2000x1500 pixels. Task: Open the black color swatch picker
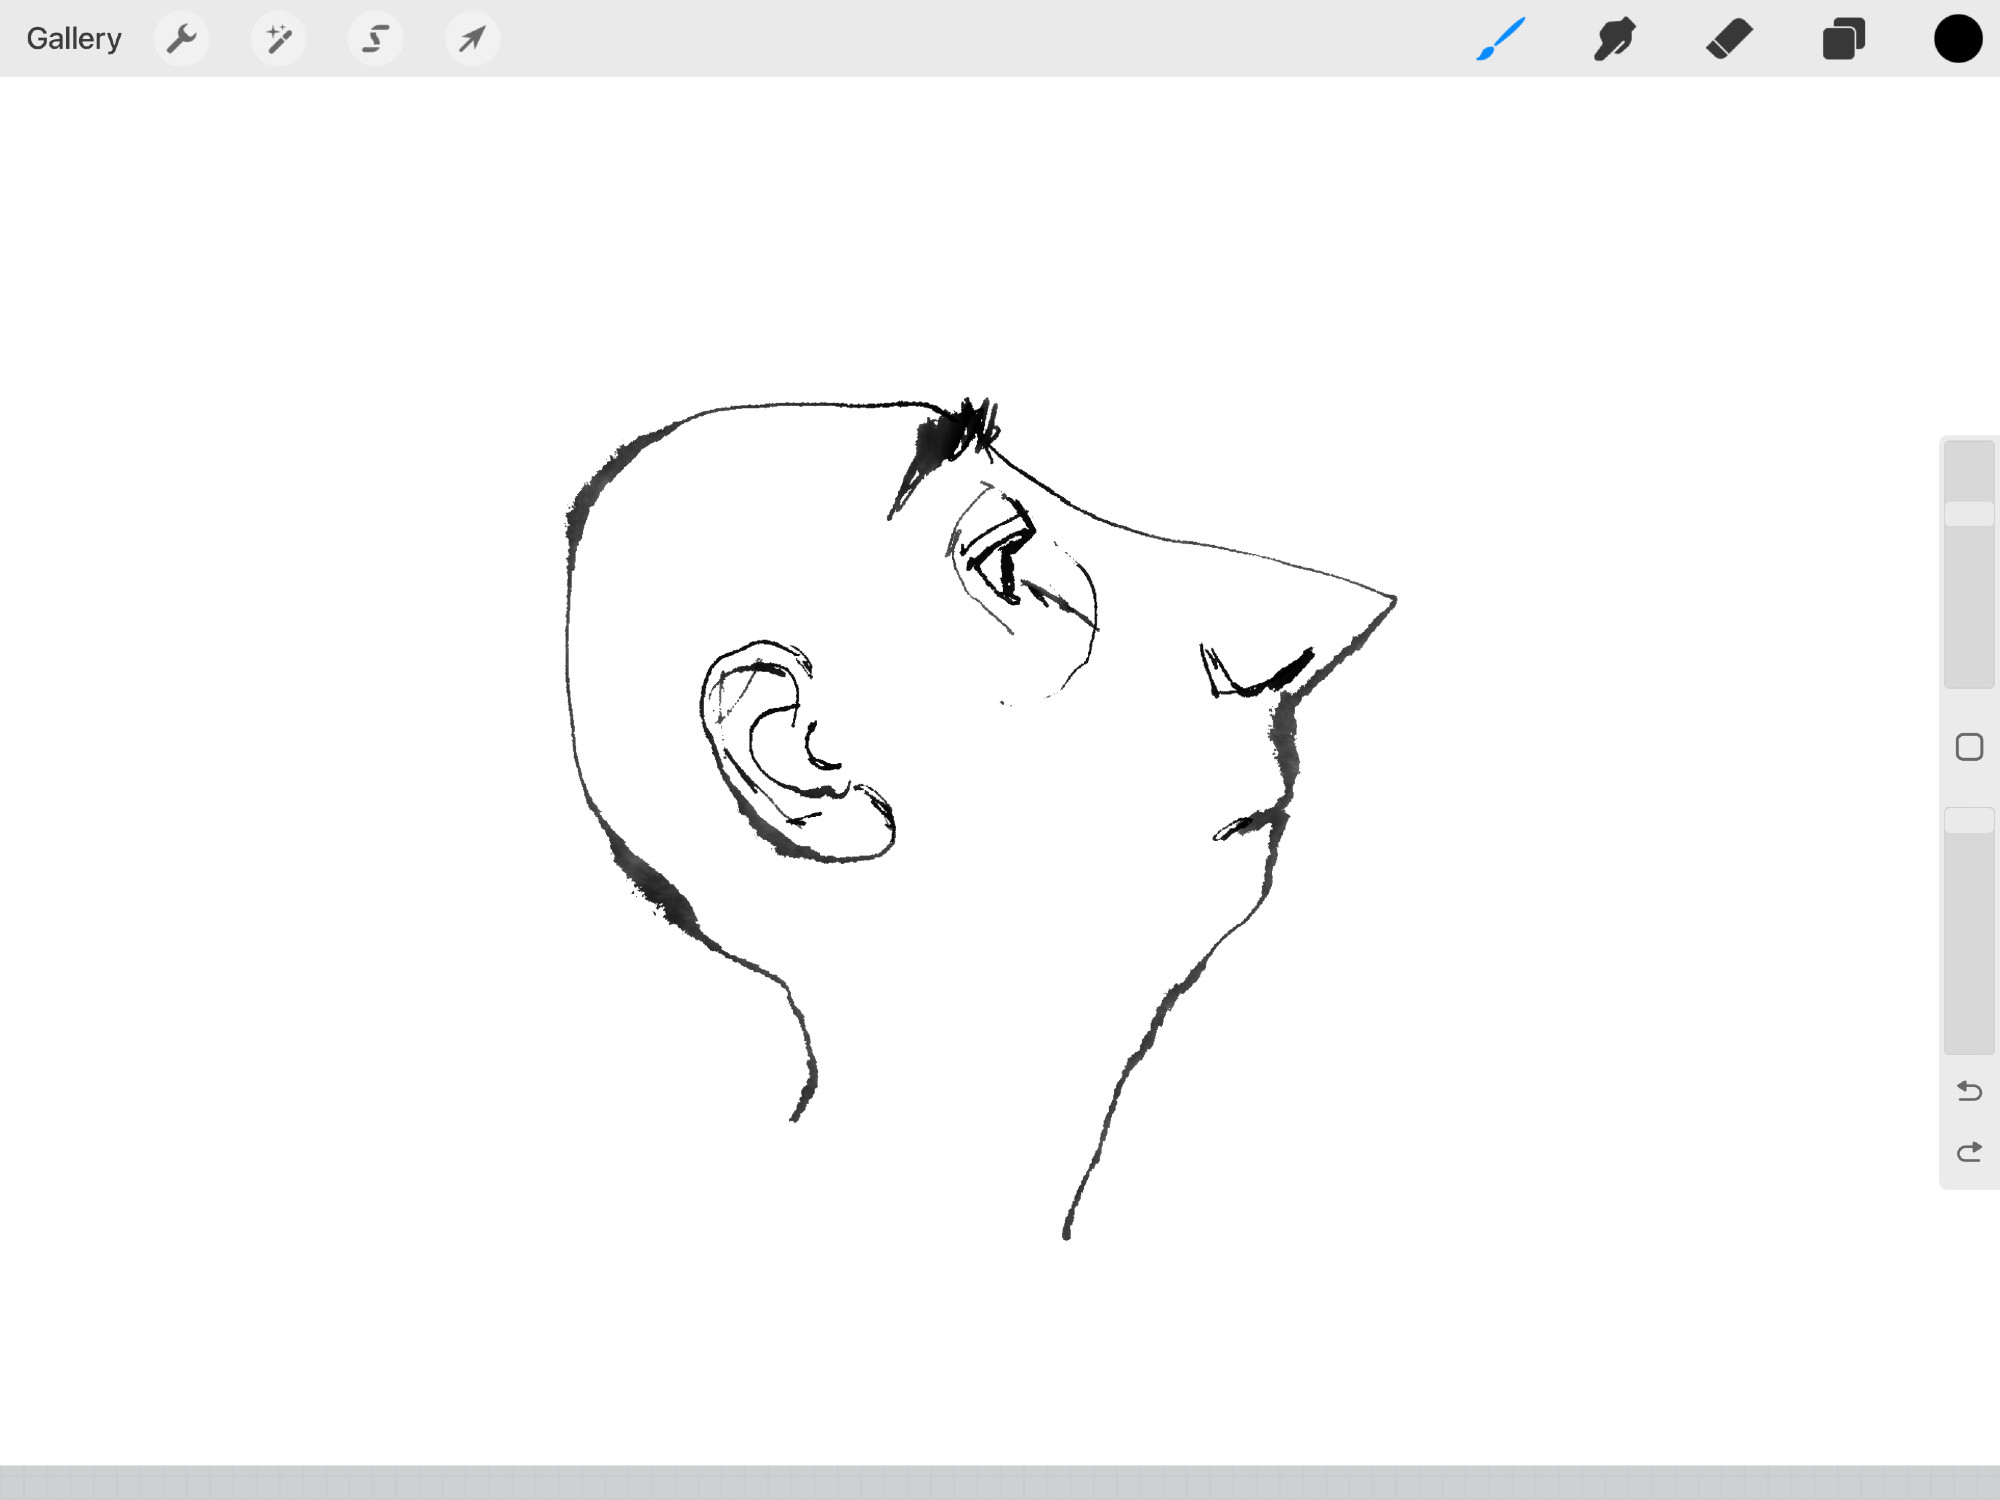point(1957,39)
